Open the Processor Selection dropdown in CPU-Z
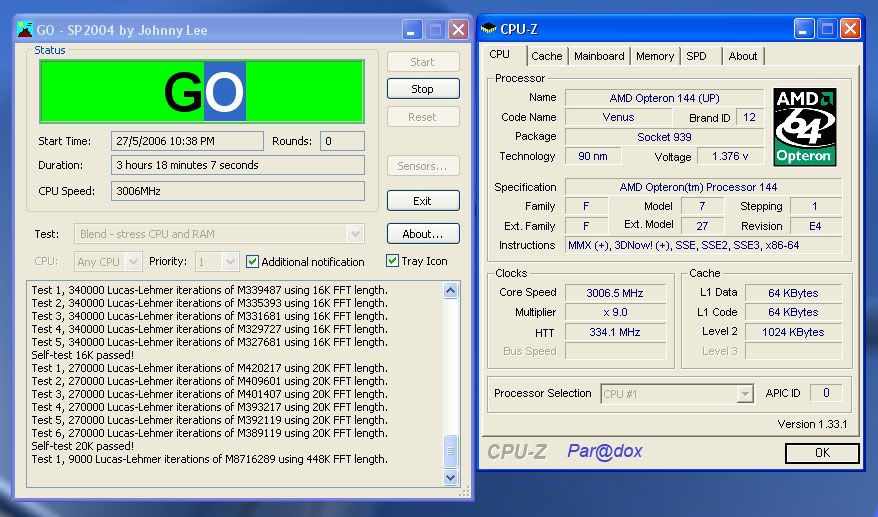This screenshot has height=517, width=878. point(744,394)
